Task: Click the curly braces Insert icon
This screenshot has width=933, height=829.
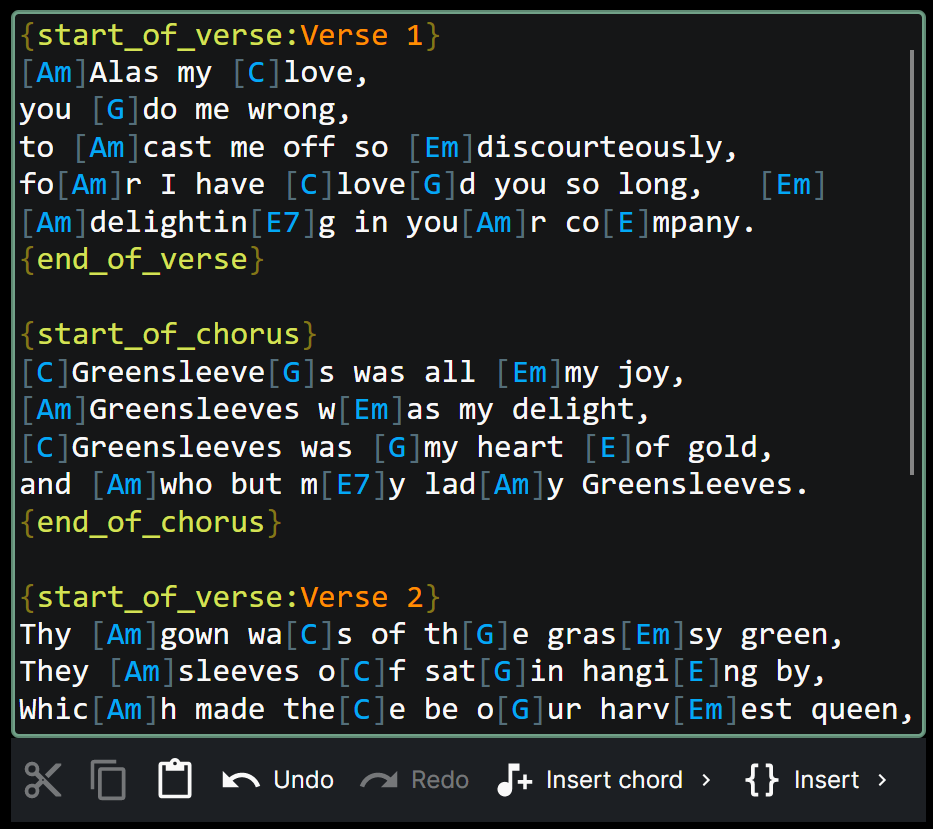Action: pos(762,780)
